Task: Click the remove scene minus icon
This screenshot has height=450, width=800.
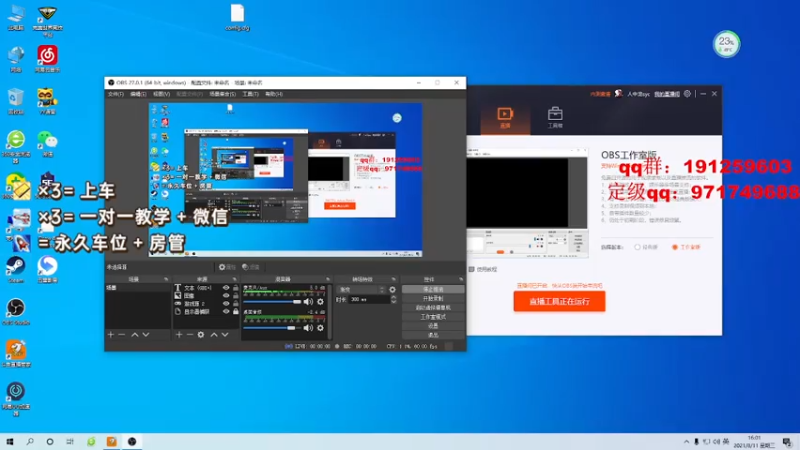Action: 121,335
